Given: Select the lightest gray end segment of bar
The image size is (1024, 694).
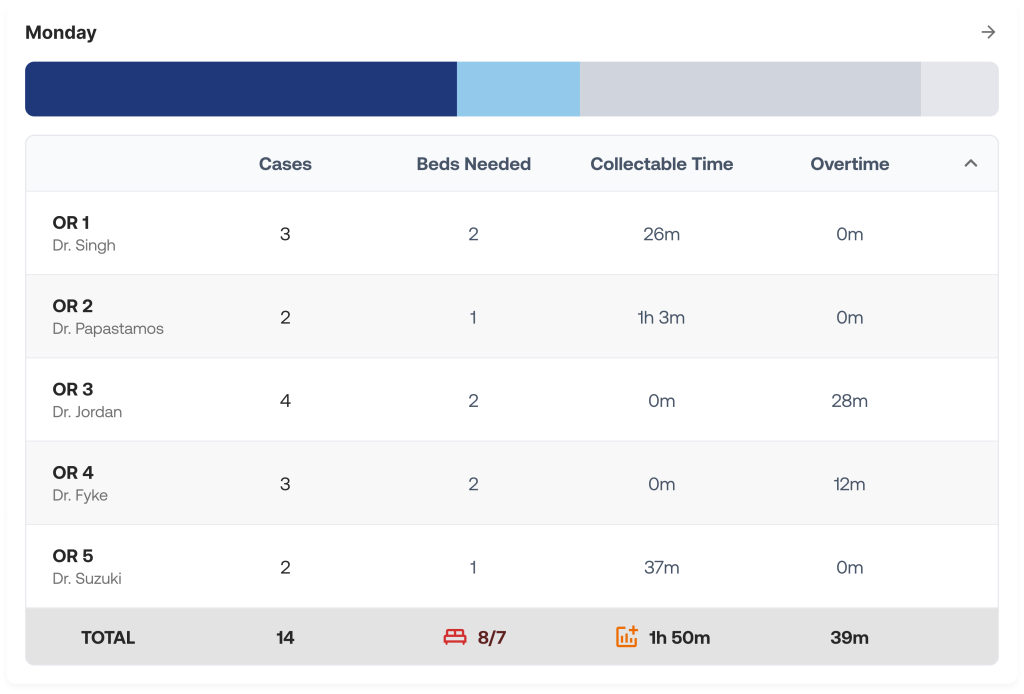Looking at the screenshot, I should pyautogui.click(x=960, y=89).
